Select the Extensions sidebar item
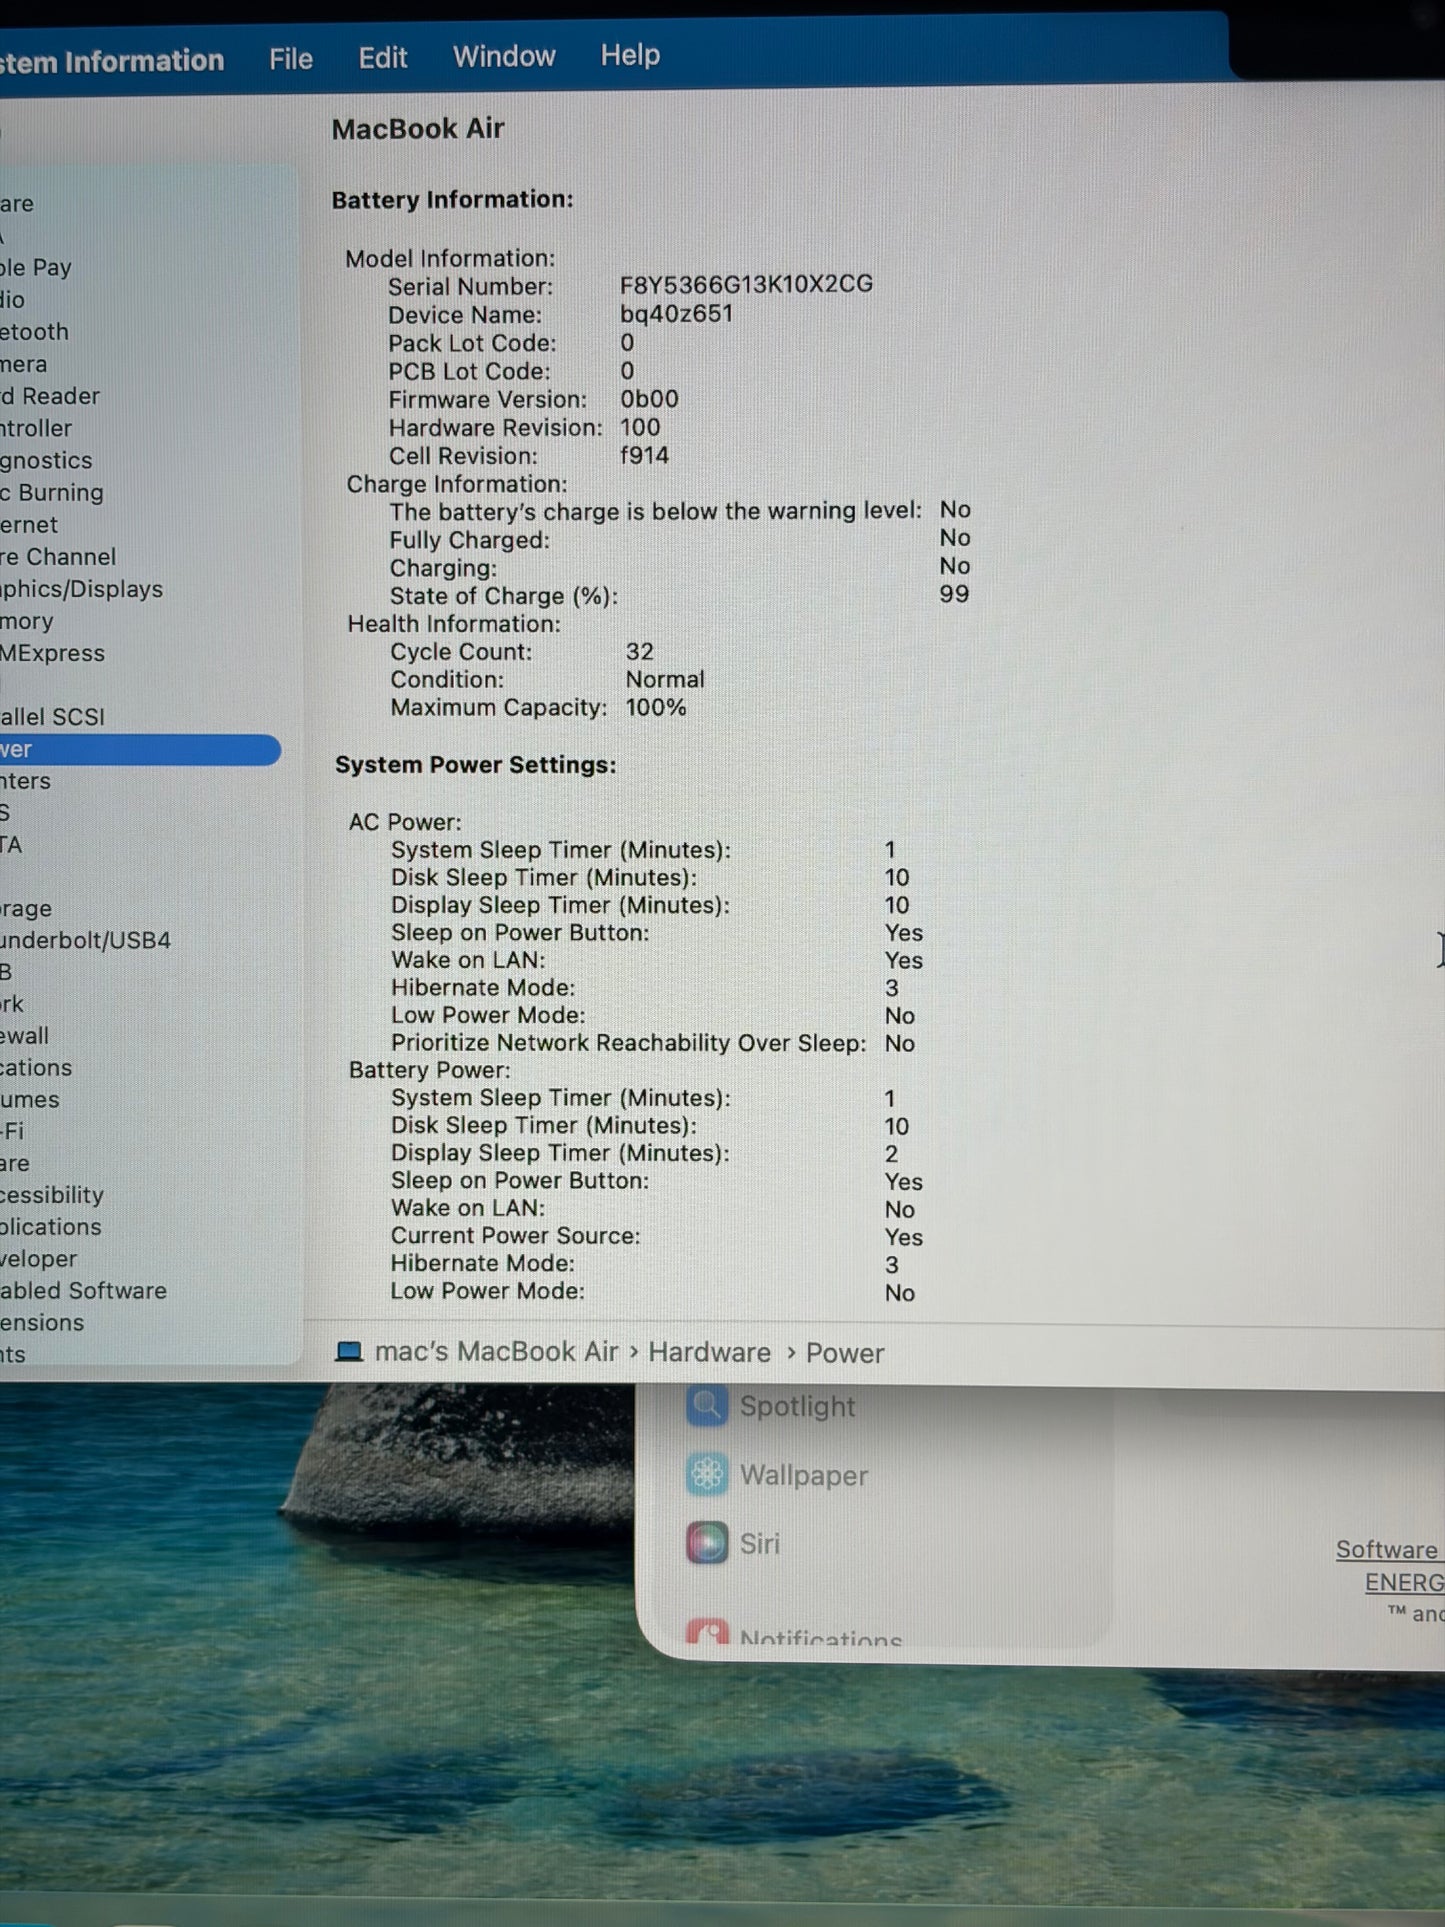The image size is (1445, 1927). (42, 1322)
